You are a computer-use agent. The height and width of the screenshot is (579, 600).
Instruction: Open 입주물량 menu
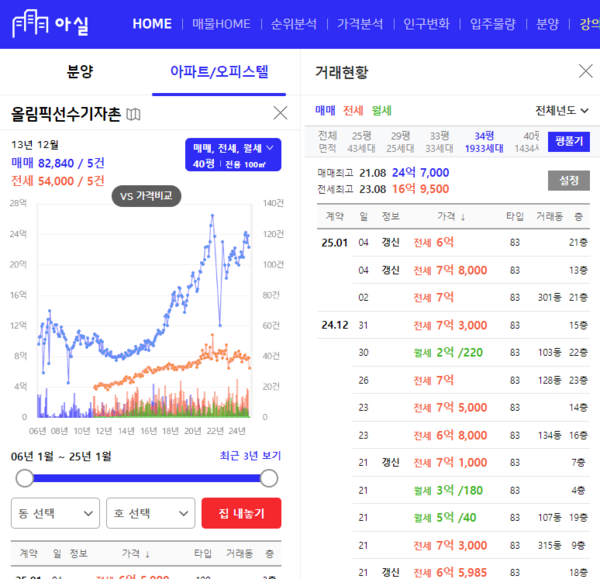(492, 24)
